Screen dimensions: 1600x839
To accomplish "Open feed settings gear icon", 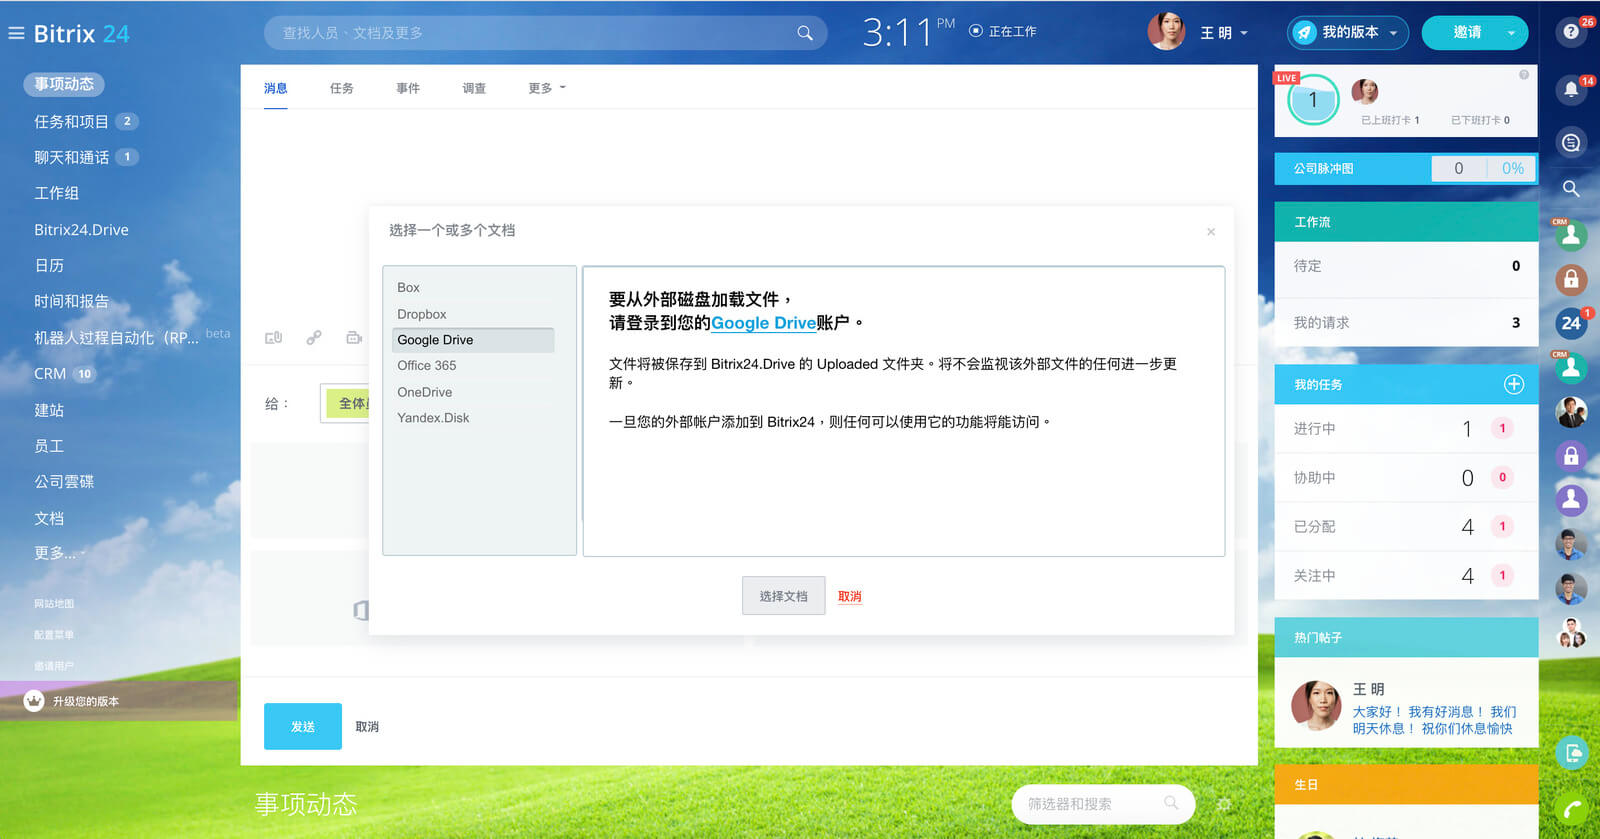I will 1224,803.
